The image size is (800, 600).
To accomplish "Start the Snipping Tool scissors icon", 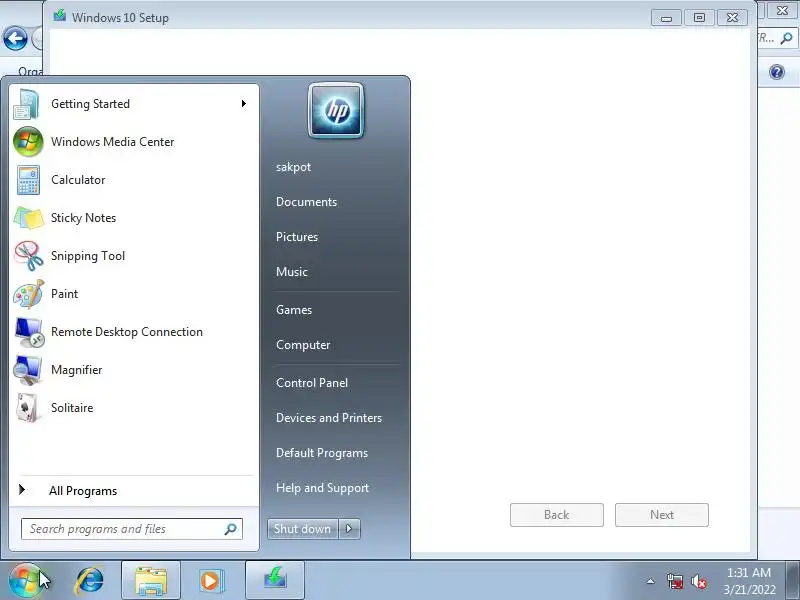I will [x=29, y=256].
